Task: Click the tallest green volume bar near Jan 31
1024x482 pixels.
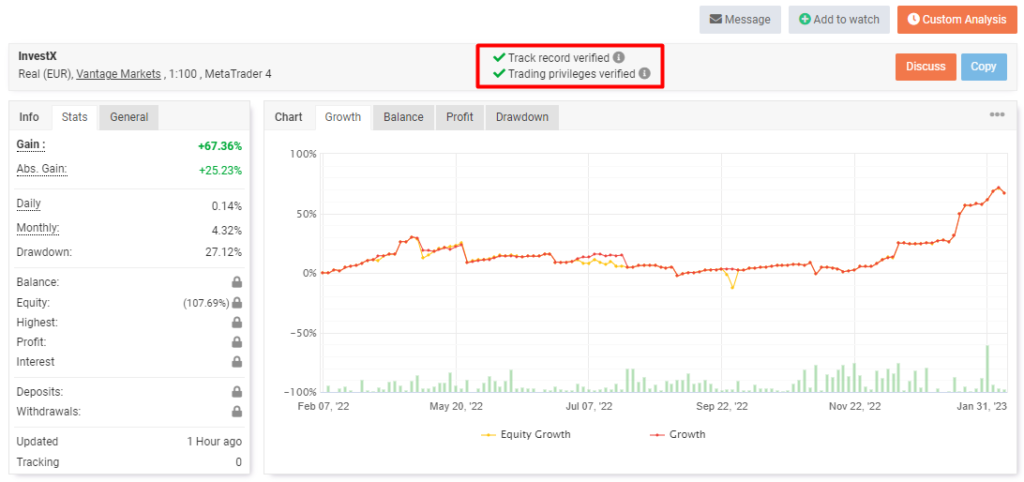Action: click(x=988, y=368)
